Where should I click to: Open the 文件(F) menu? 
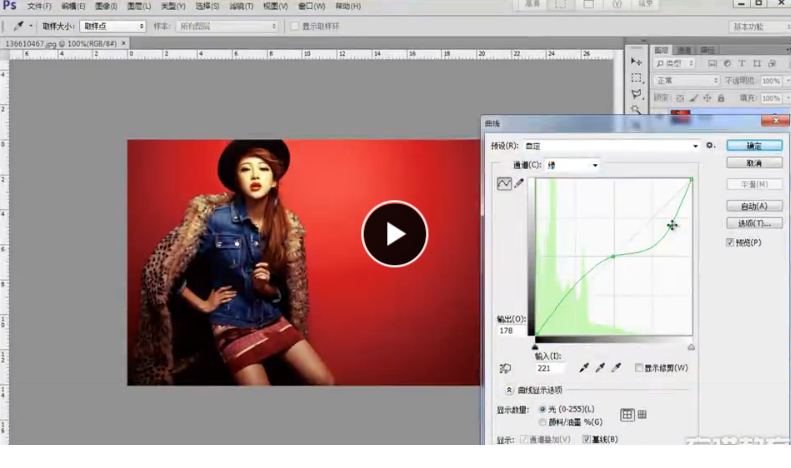pos(39,7)
